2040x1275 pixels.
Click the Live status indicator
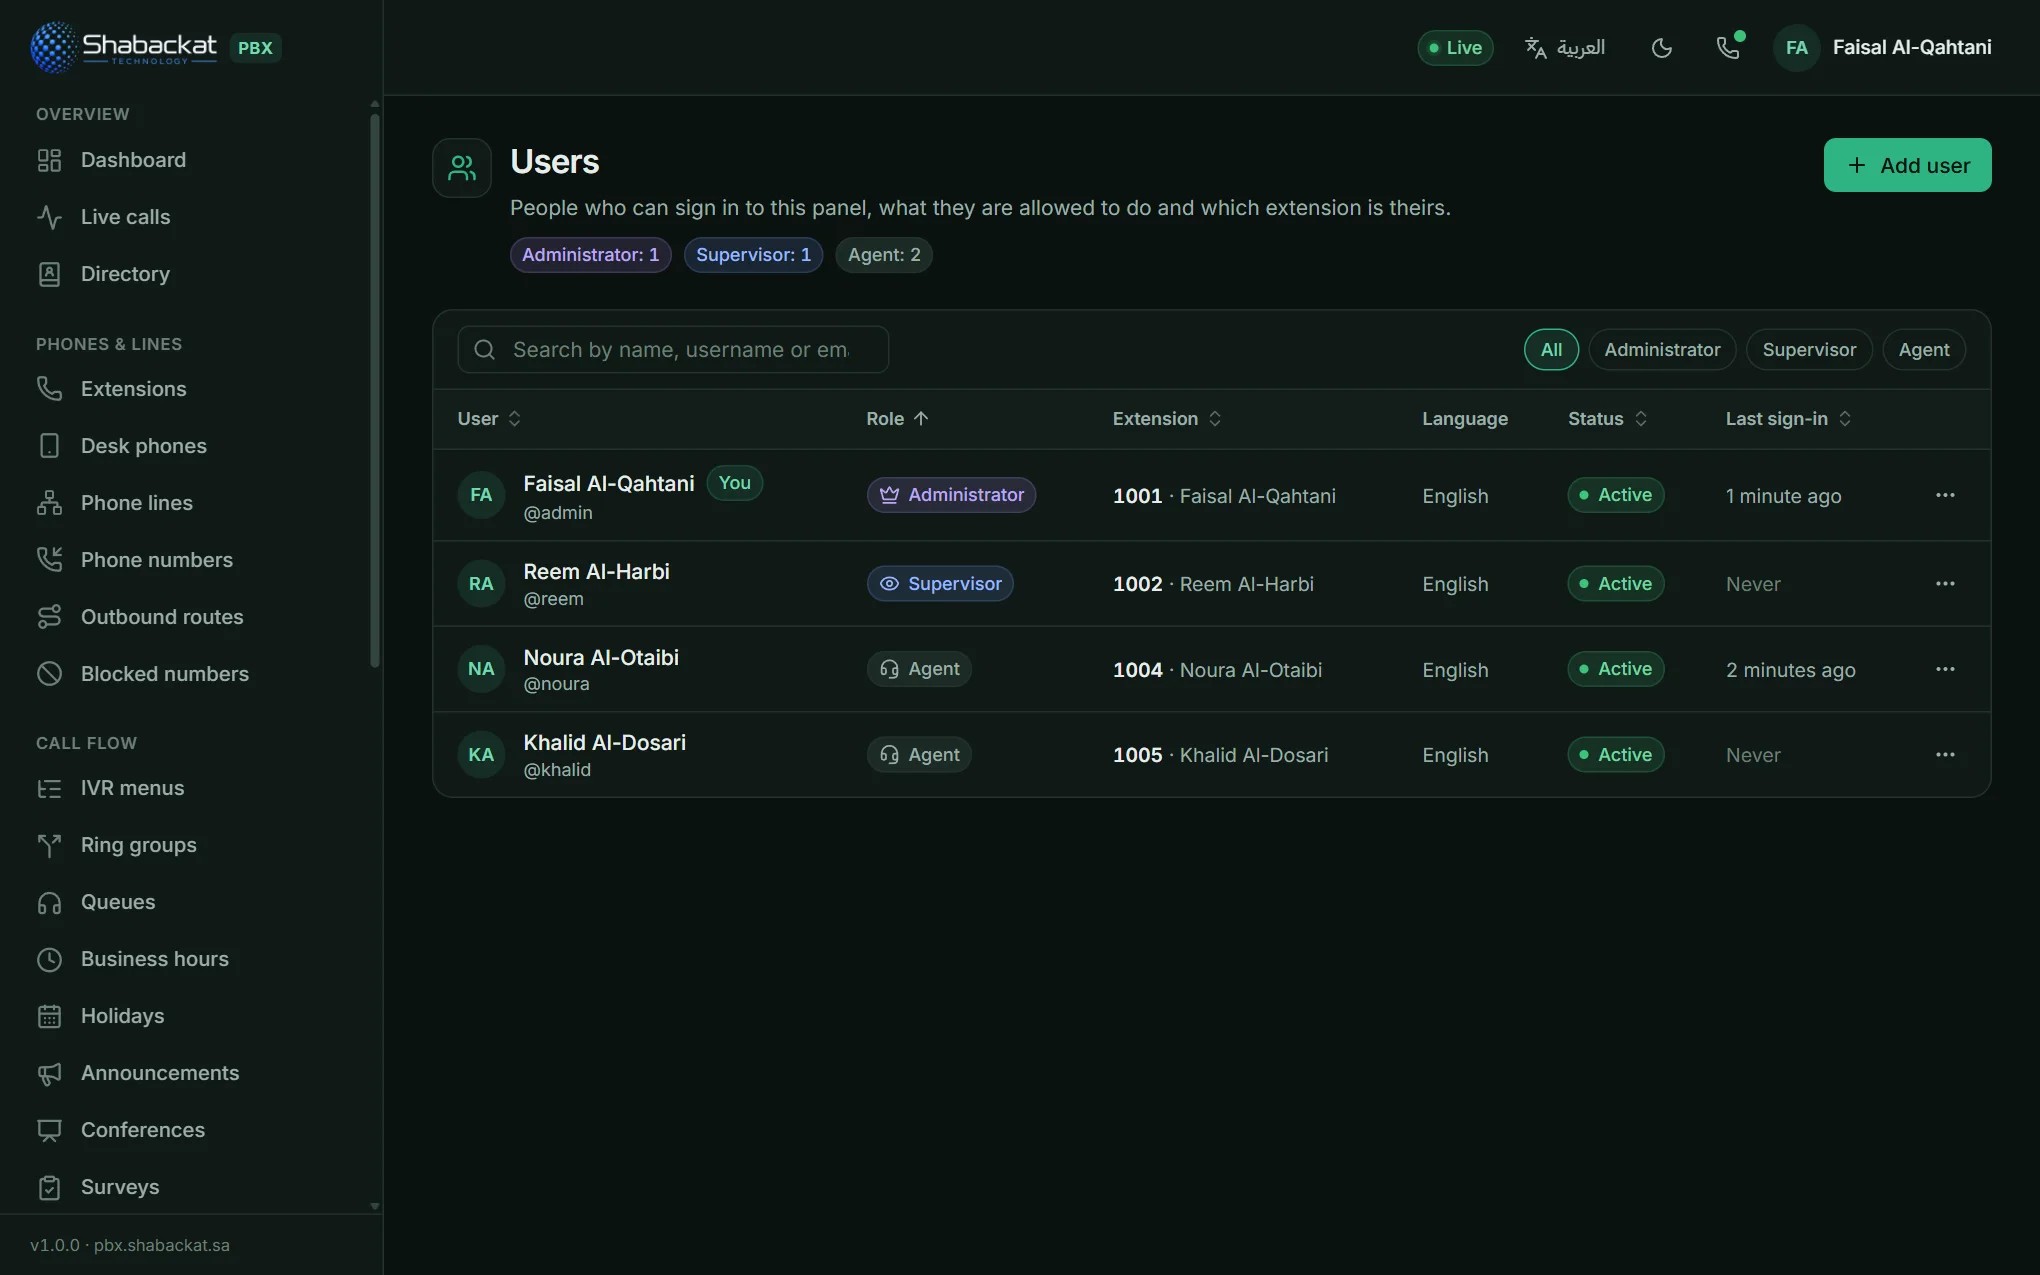(x=1455, y=47)
